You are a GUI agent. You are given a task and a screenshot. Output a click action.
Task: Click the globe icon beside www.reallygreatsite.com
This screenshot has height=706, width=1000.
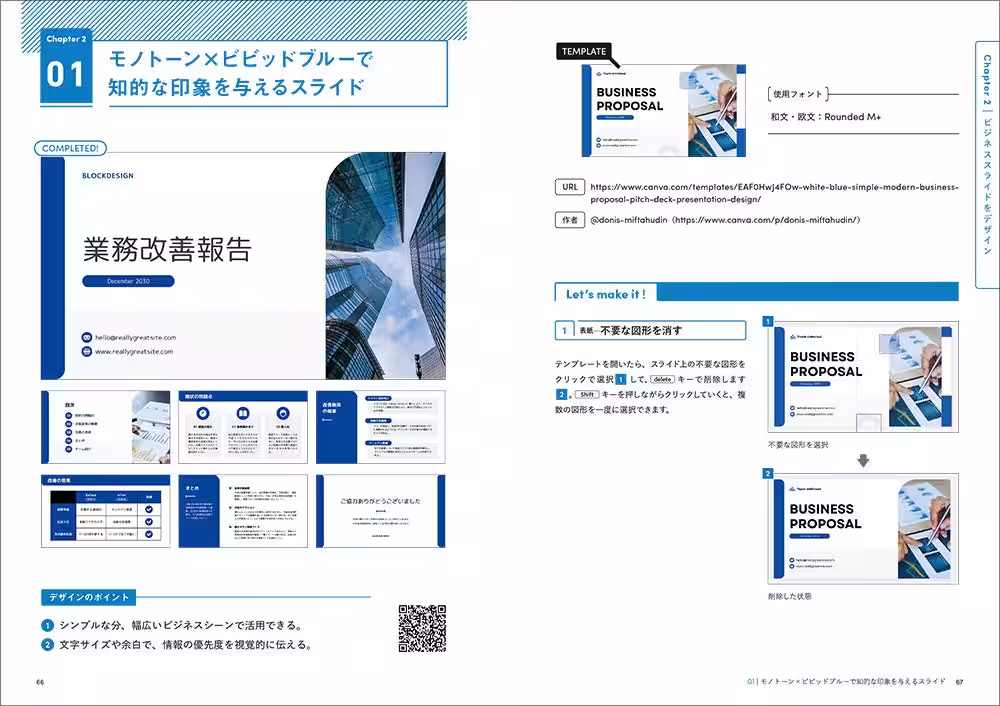pos(87,352)
